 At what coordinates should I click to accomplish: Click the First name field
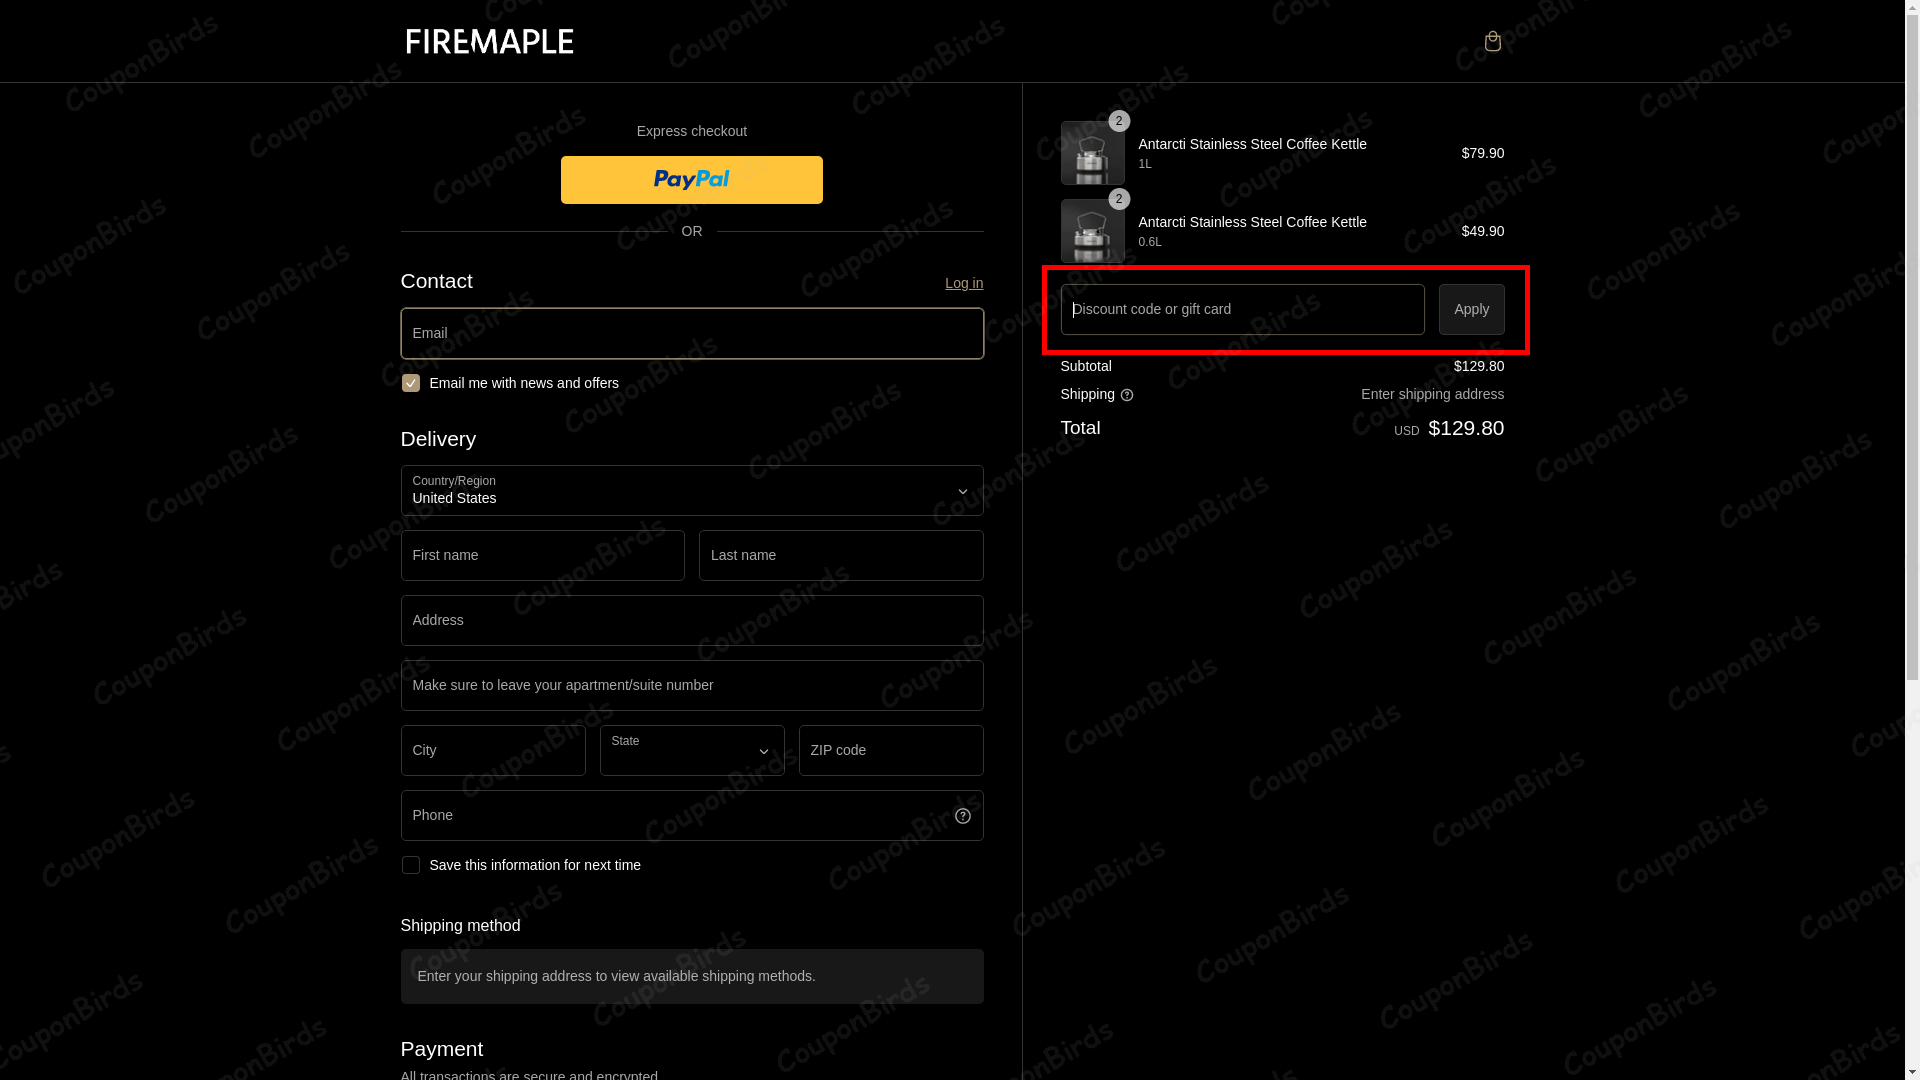point(543,555)
